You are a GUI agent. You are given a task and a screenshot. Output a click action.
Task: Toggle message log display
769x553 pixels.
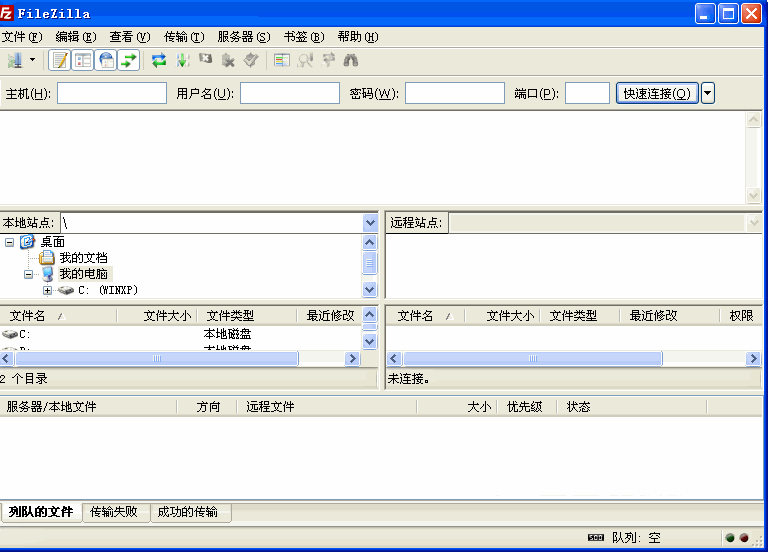[60, 60]
